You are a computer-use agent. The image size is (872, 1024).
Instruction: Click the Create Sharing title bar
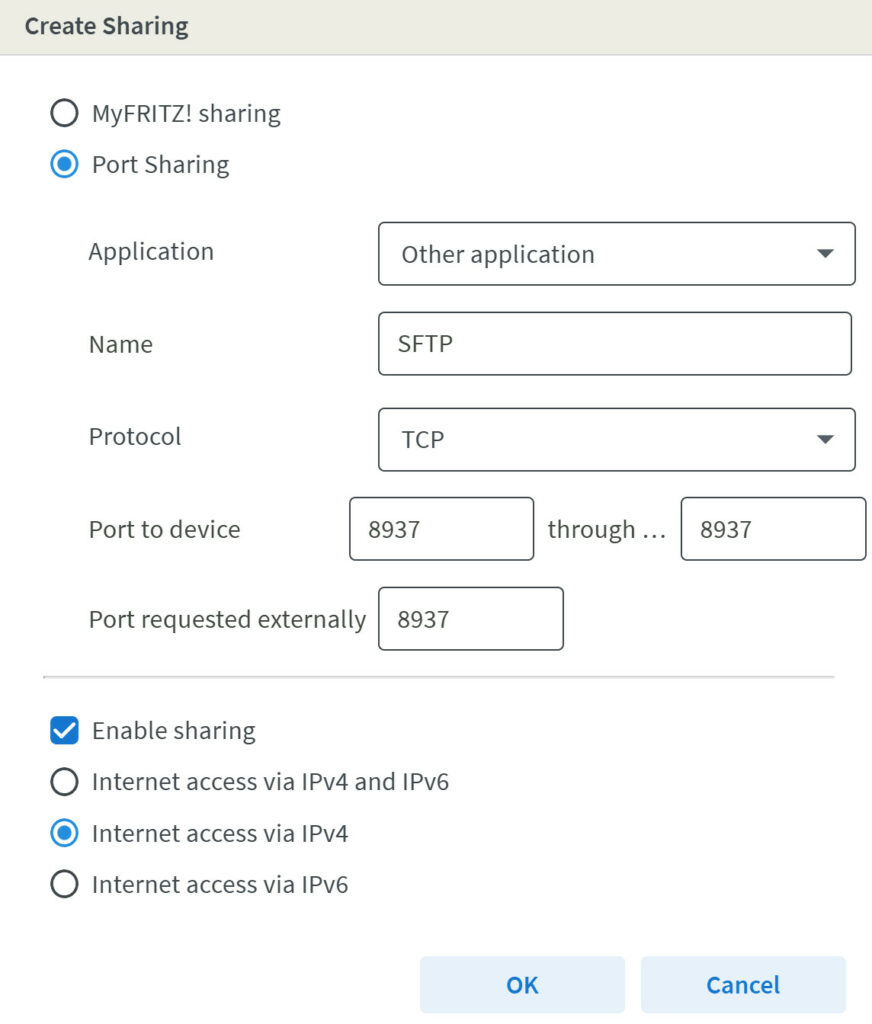[105, 26]
